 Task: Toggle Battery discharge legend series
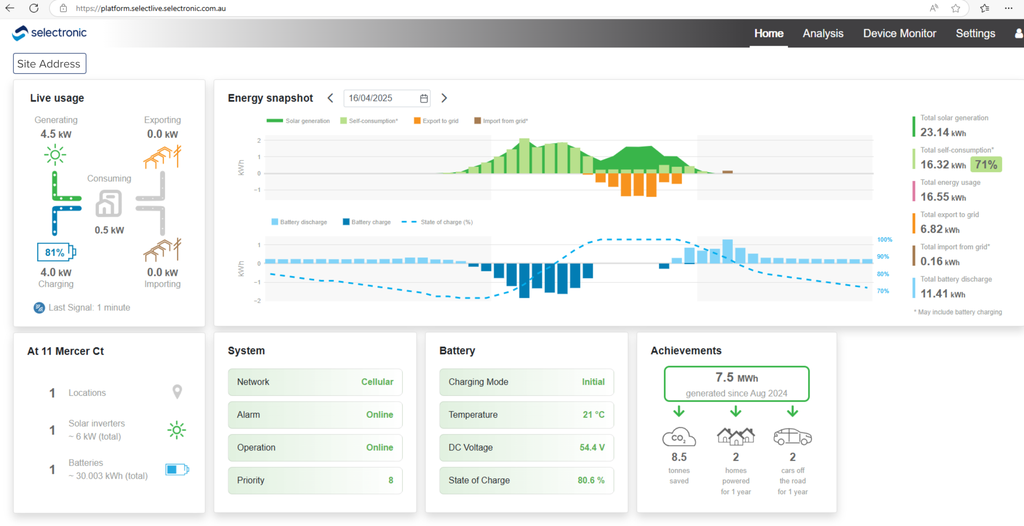(298, 222)
